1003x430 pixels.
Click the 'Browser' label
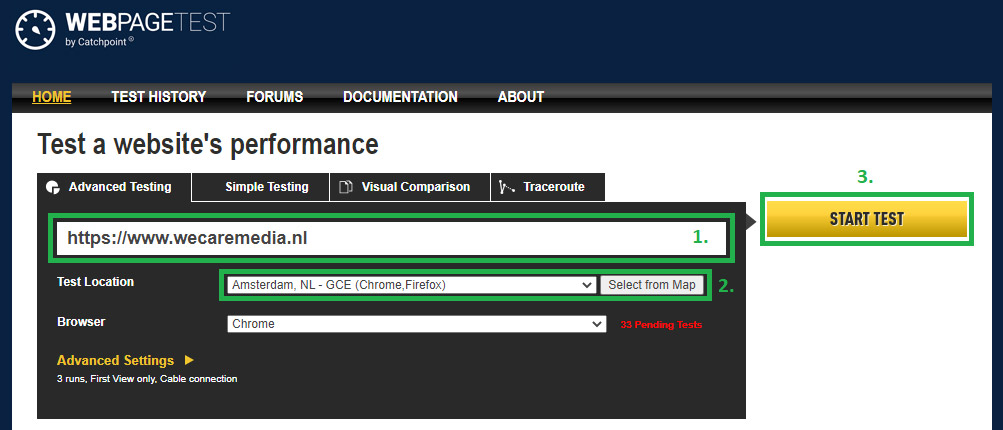(x=81, y=322)
